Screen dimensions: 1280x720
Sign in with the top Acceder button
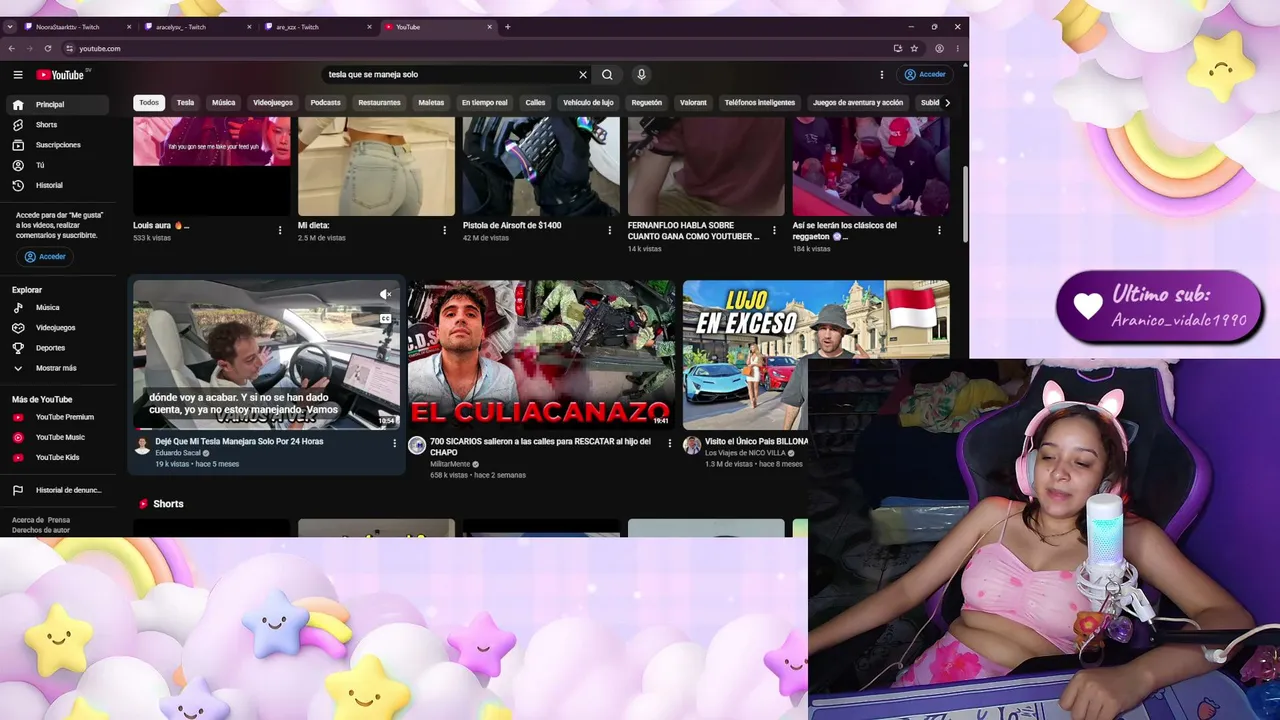925,75
